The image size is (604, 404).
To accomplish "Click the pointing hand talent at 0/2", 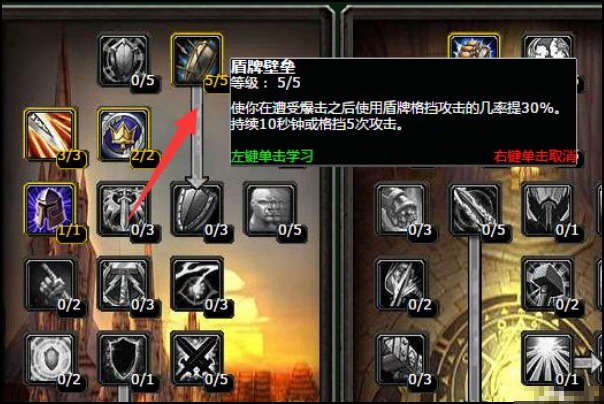I will (x=50, y=284).
